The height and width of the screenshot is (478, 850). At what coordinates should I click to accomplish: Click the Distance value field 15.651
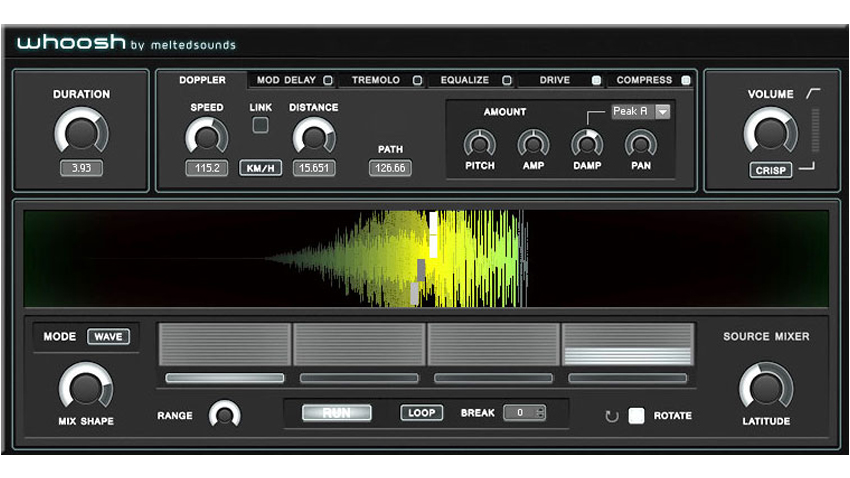[x=314, y=168]
